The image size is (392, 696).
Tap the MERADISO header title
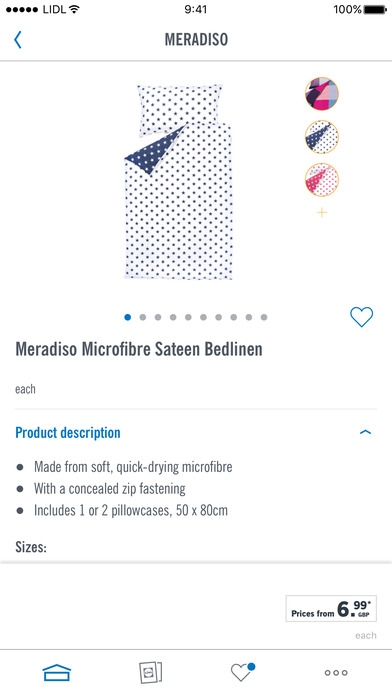(196, 40)
